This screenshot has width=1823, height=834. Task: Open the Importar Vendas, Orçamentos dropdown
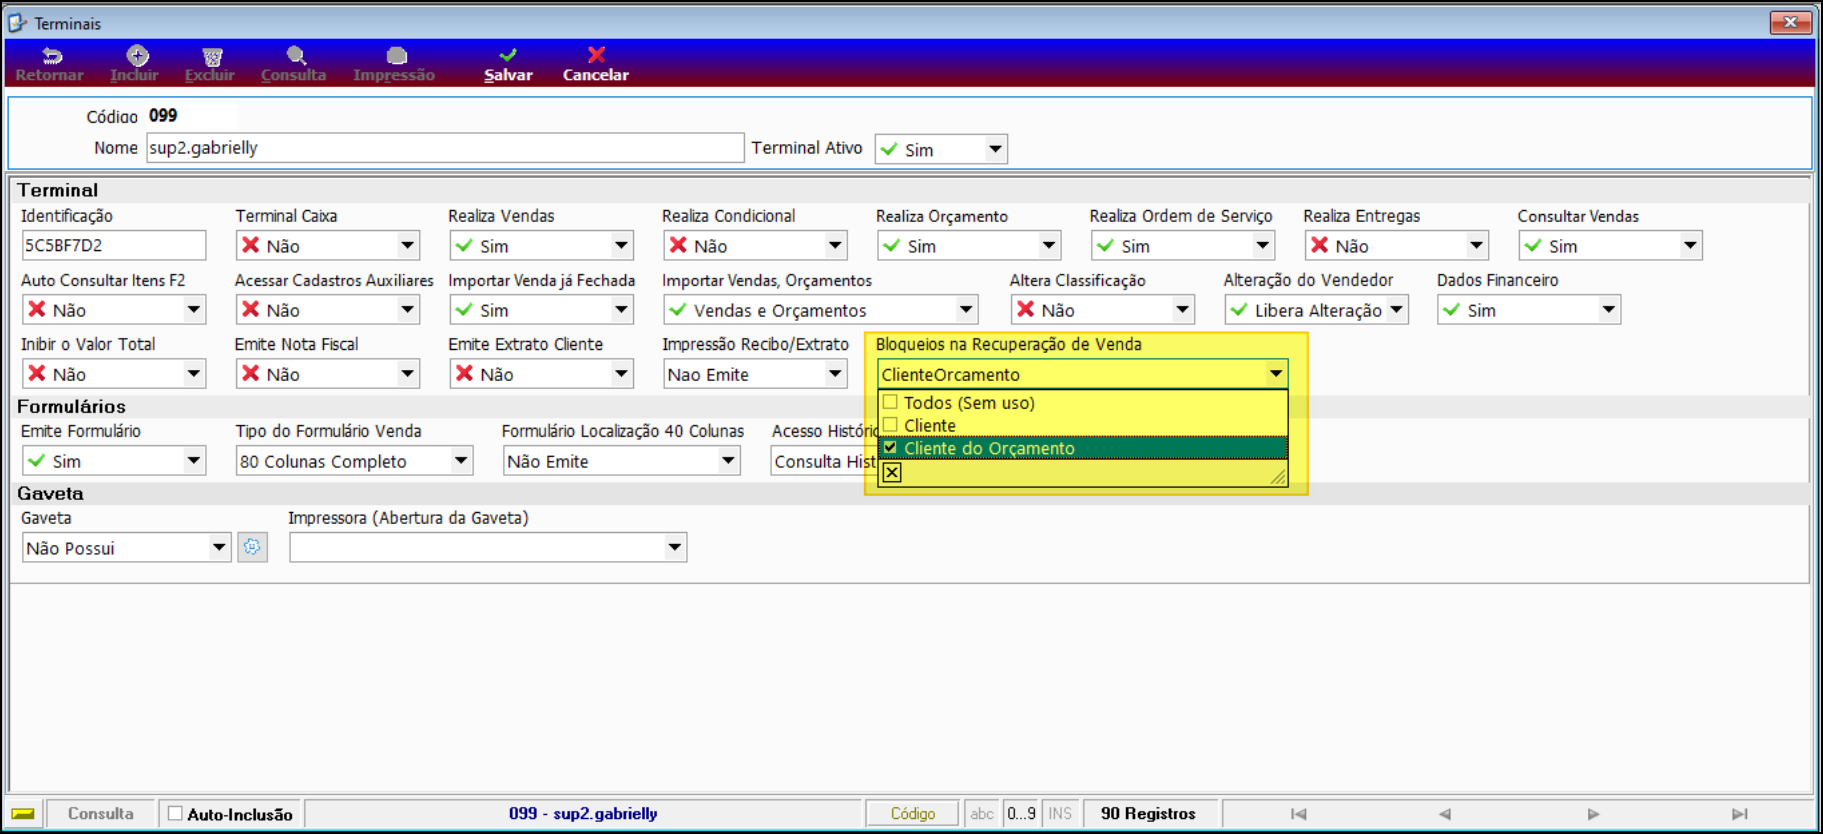966,309
